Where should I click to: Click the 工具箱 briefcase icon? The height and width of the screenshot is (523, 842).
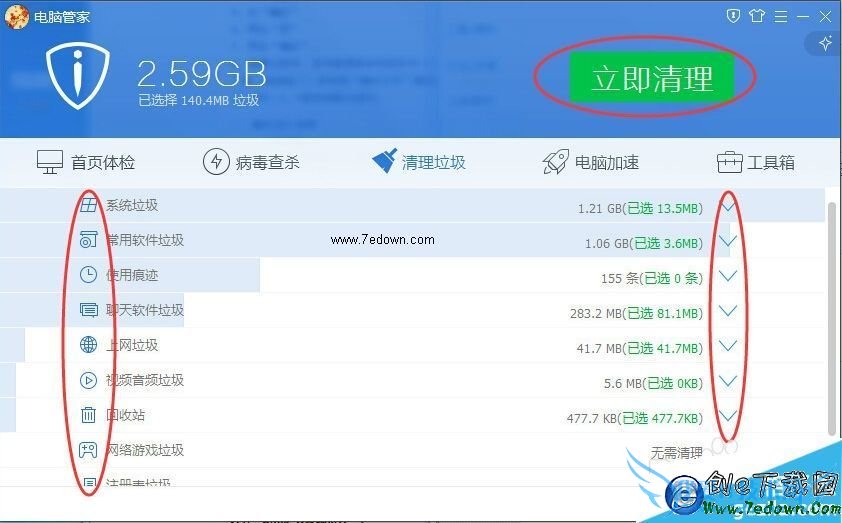[730, 163]
